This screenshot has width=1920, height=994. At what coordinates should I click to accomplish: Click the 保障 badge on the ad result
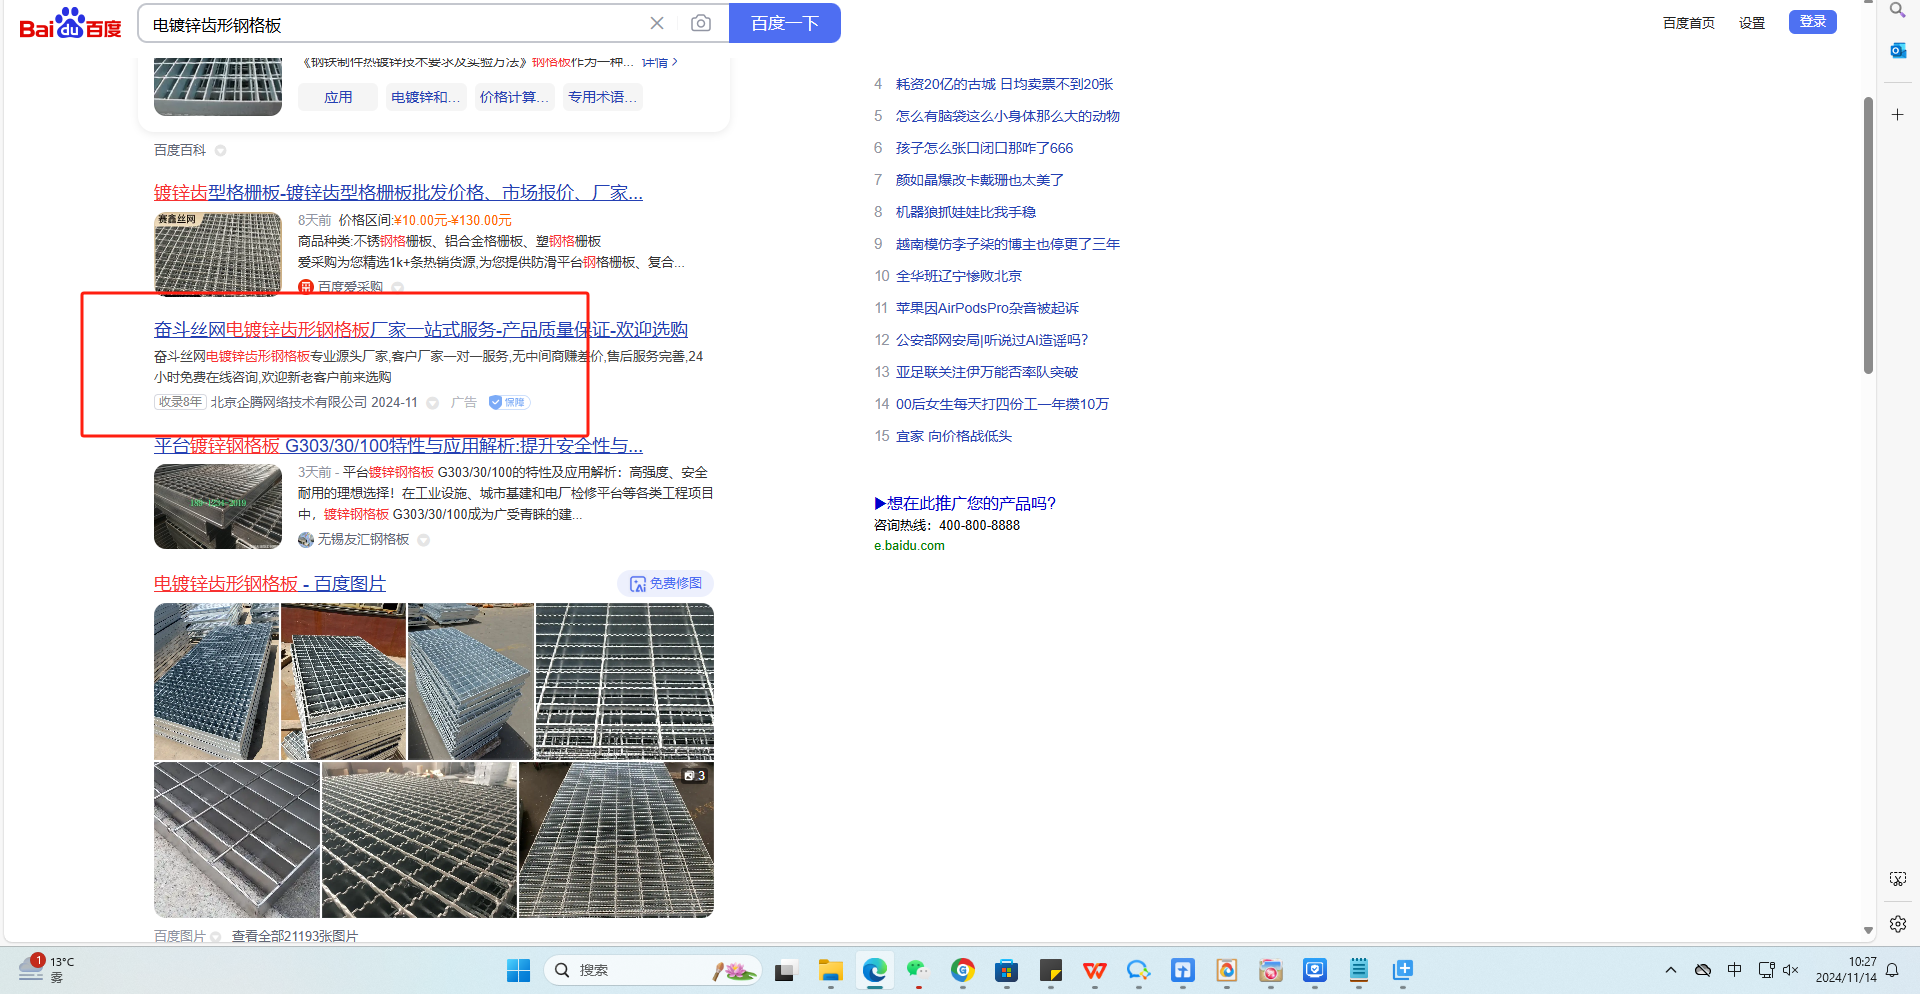coord(509,402)
